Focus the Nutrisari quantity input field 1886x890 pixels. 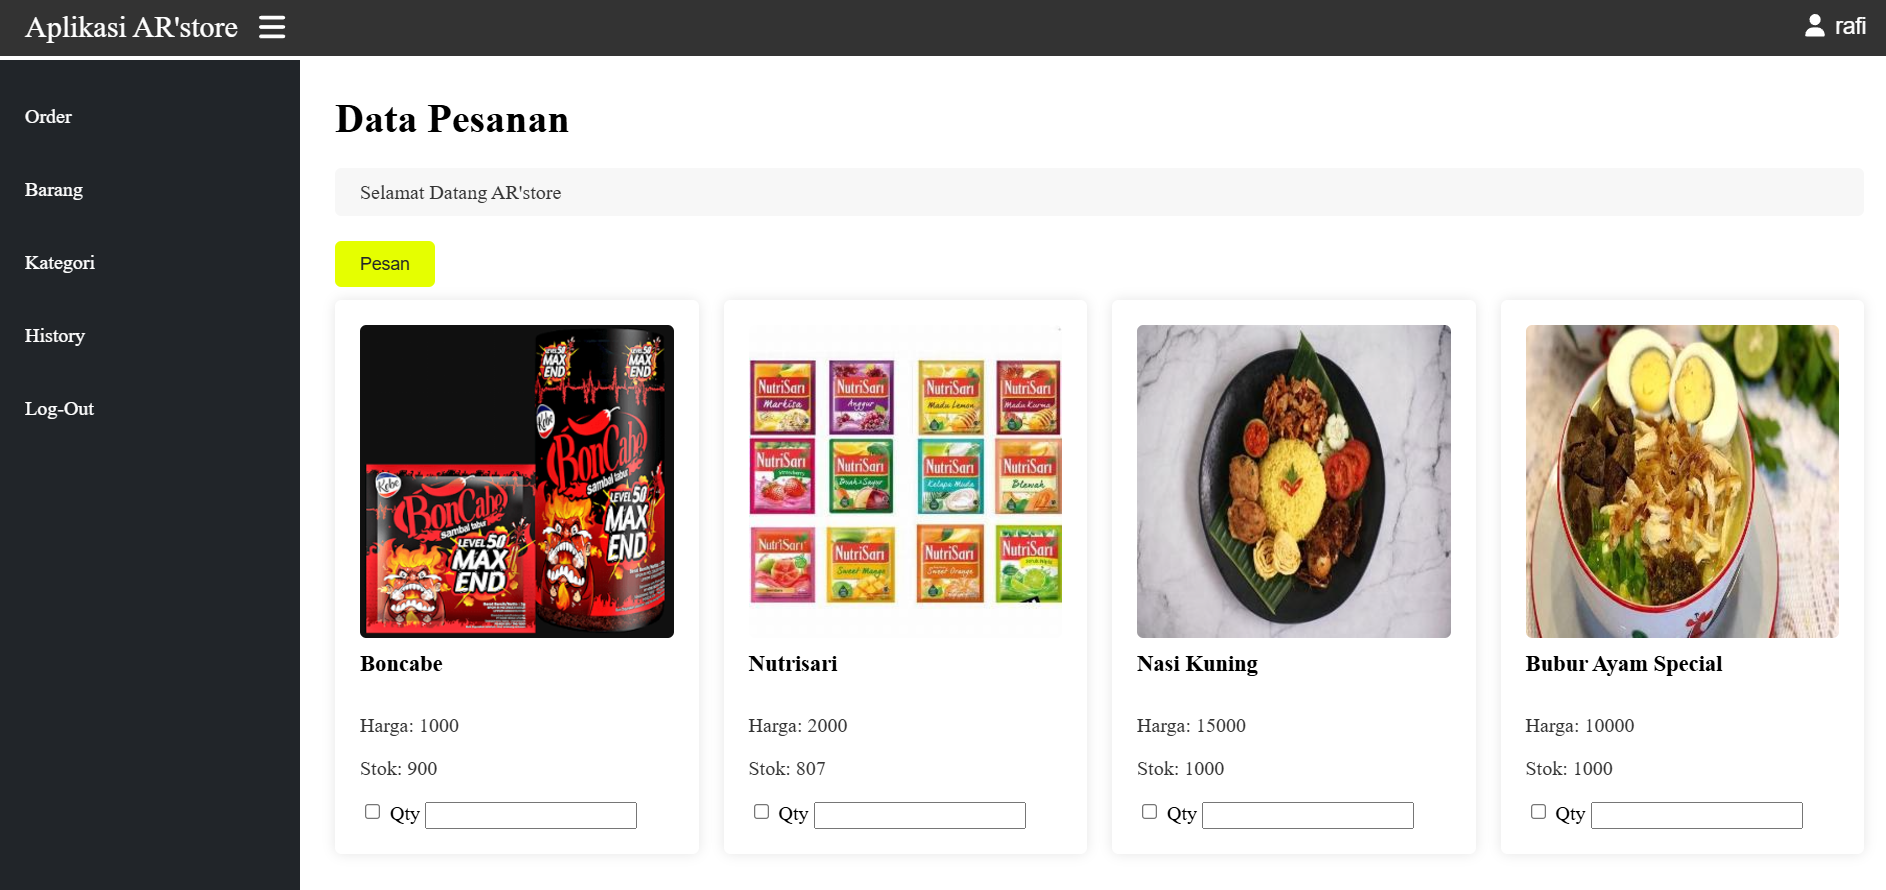click(920, 815)
